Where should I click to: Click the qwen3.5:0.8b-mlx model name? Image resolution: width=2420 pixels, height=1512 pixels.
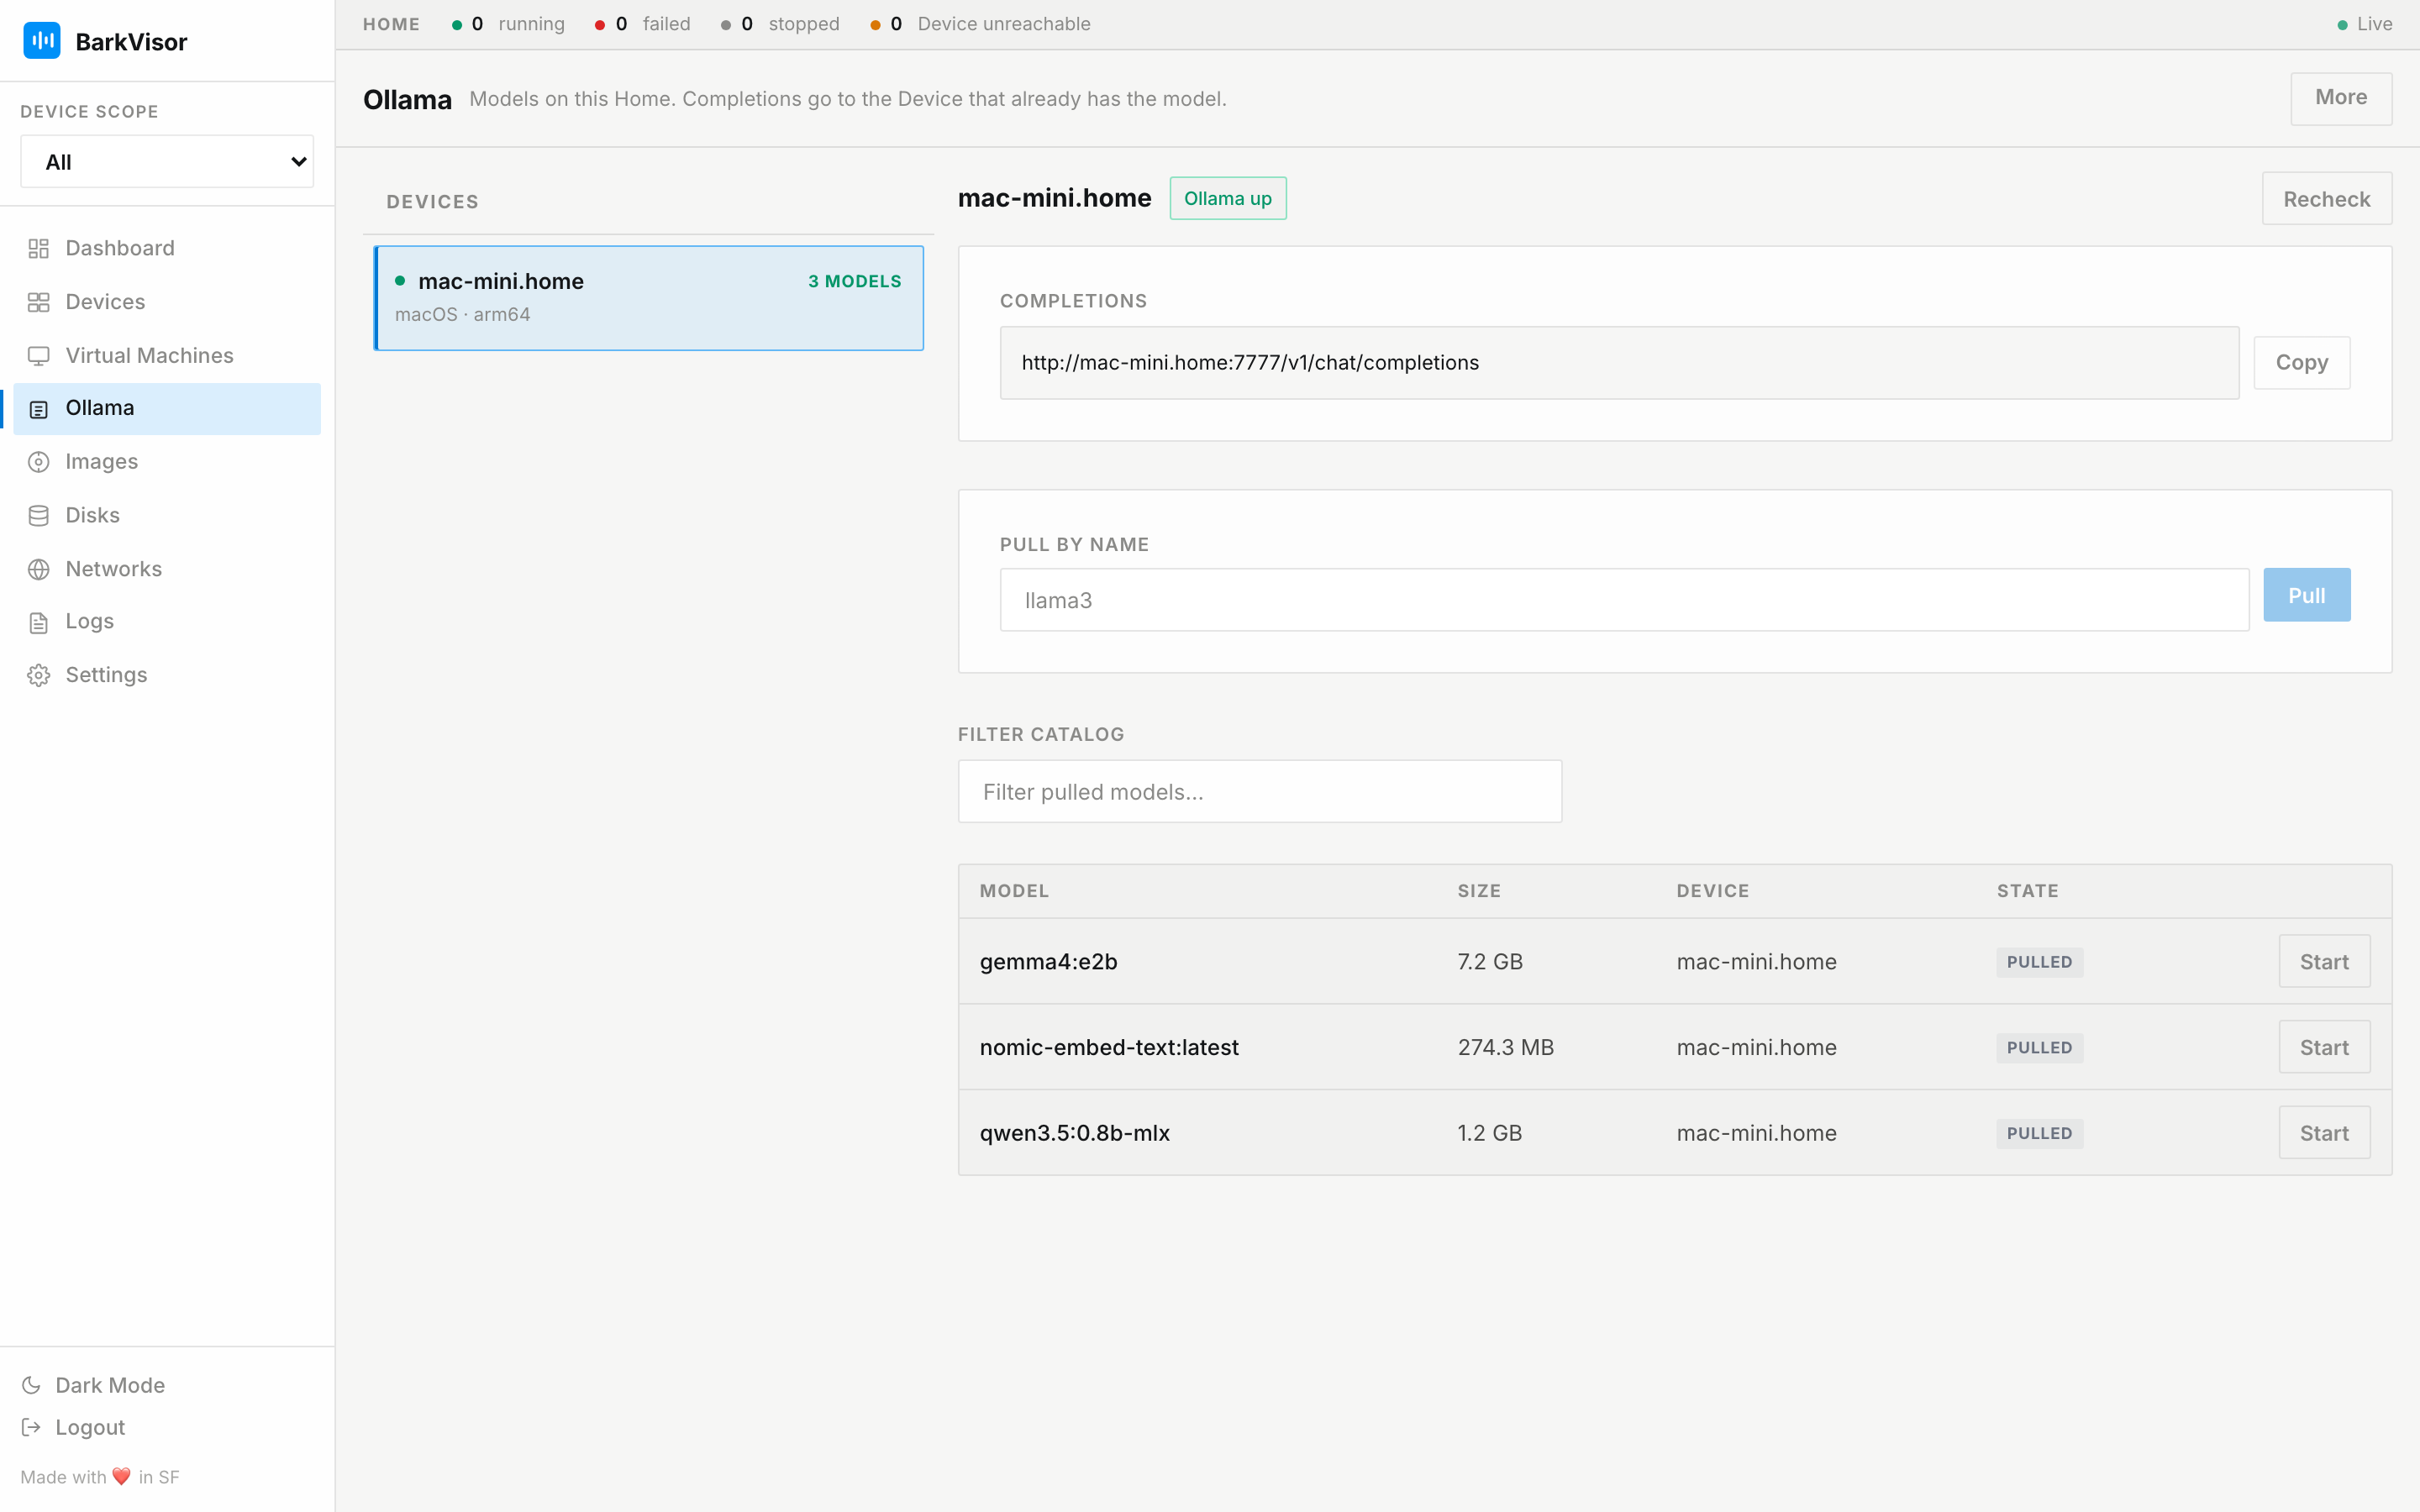[1075, 1133]
